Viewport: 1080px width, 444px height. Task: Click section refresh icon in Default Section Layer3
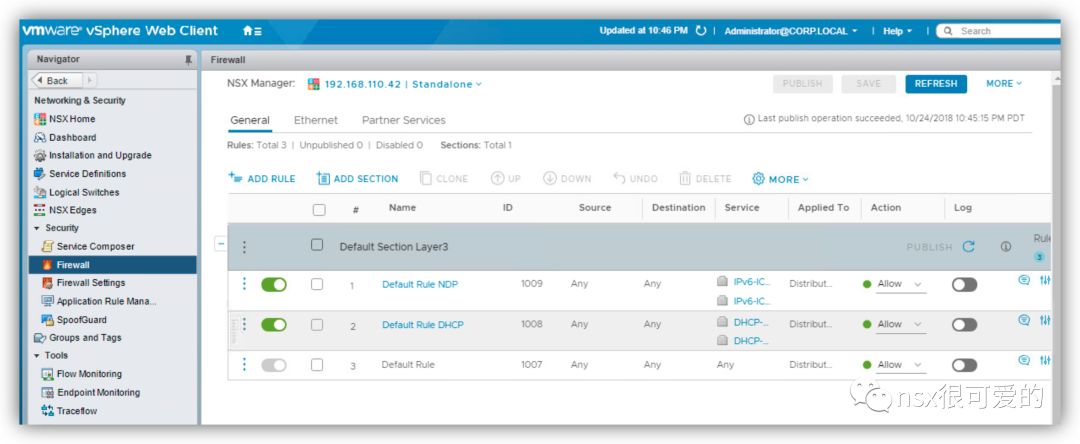pos(968,246)
